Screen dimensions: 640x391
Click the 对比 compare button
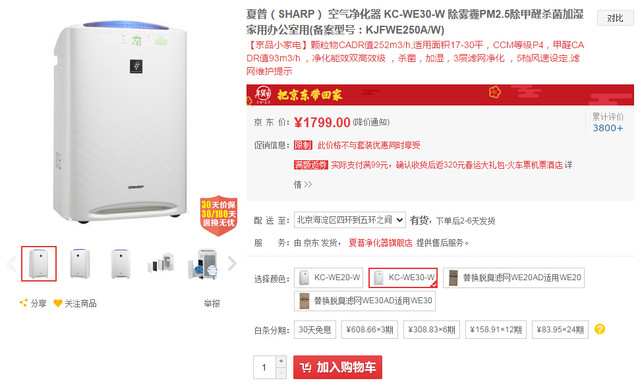[615, 18]
